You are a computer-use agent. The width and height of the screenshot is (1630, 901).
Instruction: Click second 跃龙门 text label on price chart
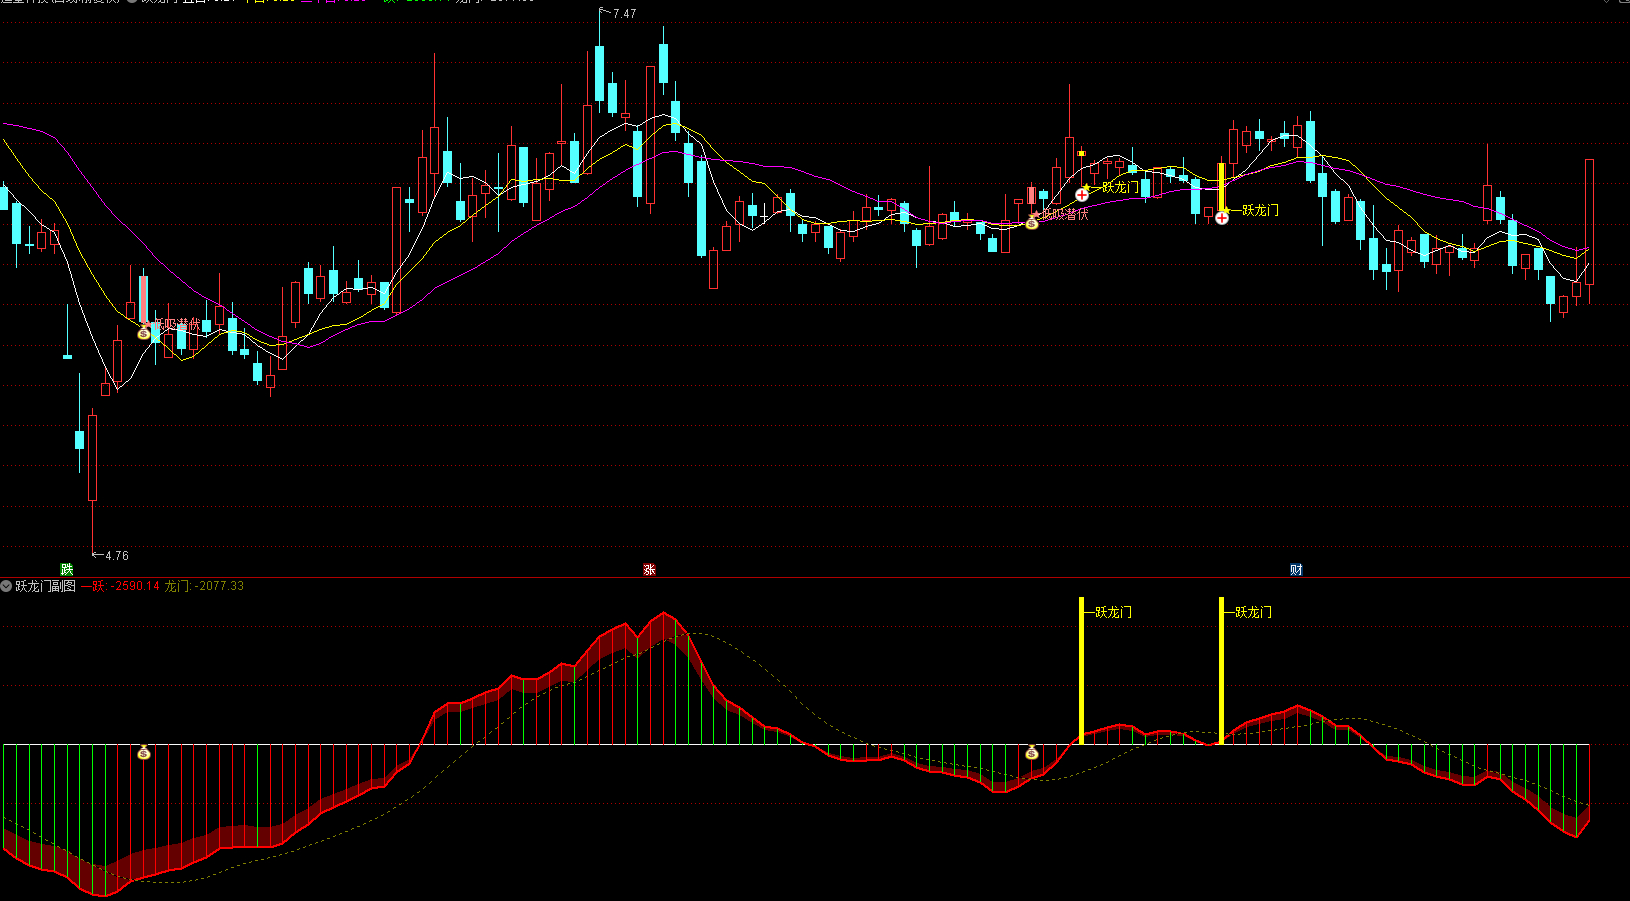point(1260,210)
